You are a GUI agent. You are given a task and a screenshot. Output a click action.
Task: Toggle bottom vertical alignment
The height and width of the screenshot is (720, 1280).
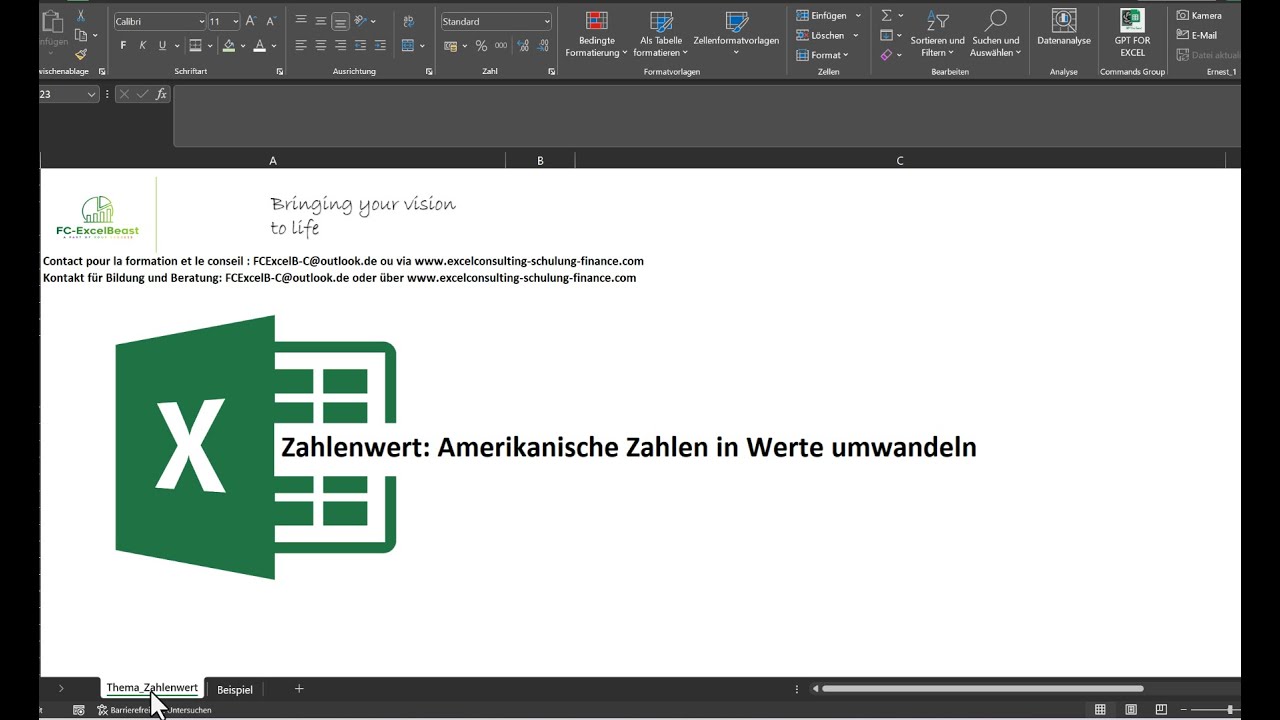pyautogui.click(x=341, y=21)
